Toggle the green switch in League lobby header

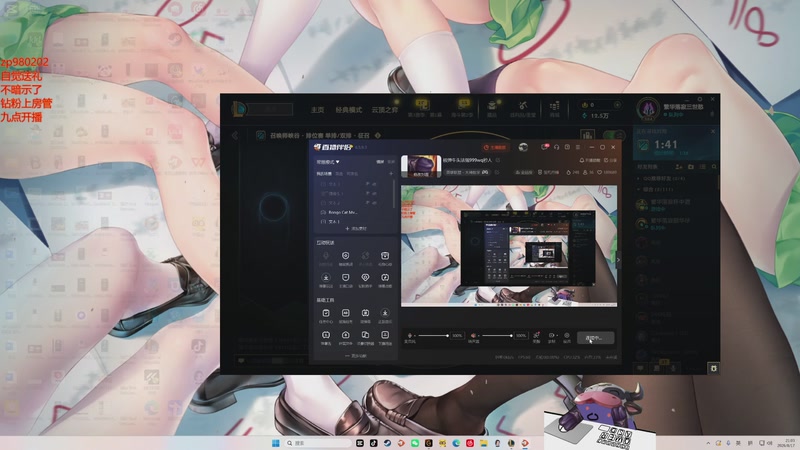614,135
